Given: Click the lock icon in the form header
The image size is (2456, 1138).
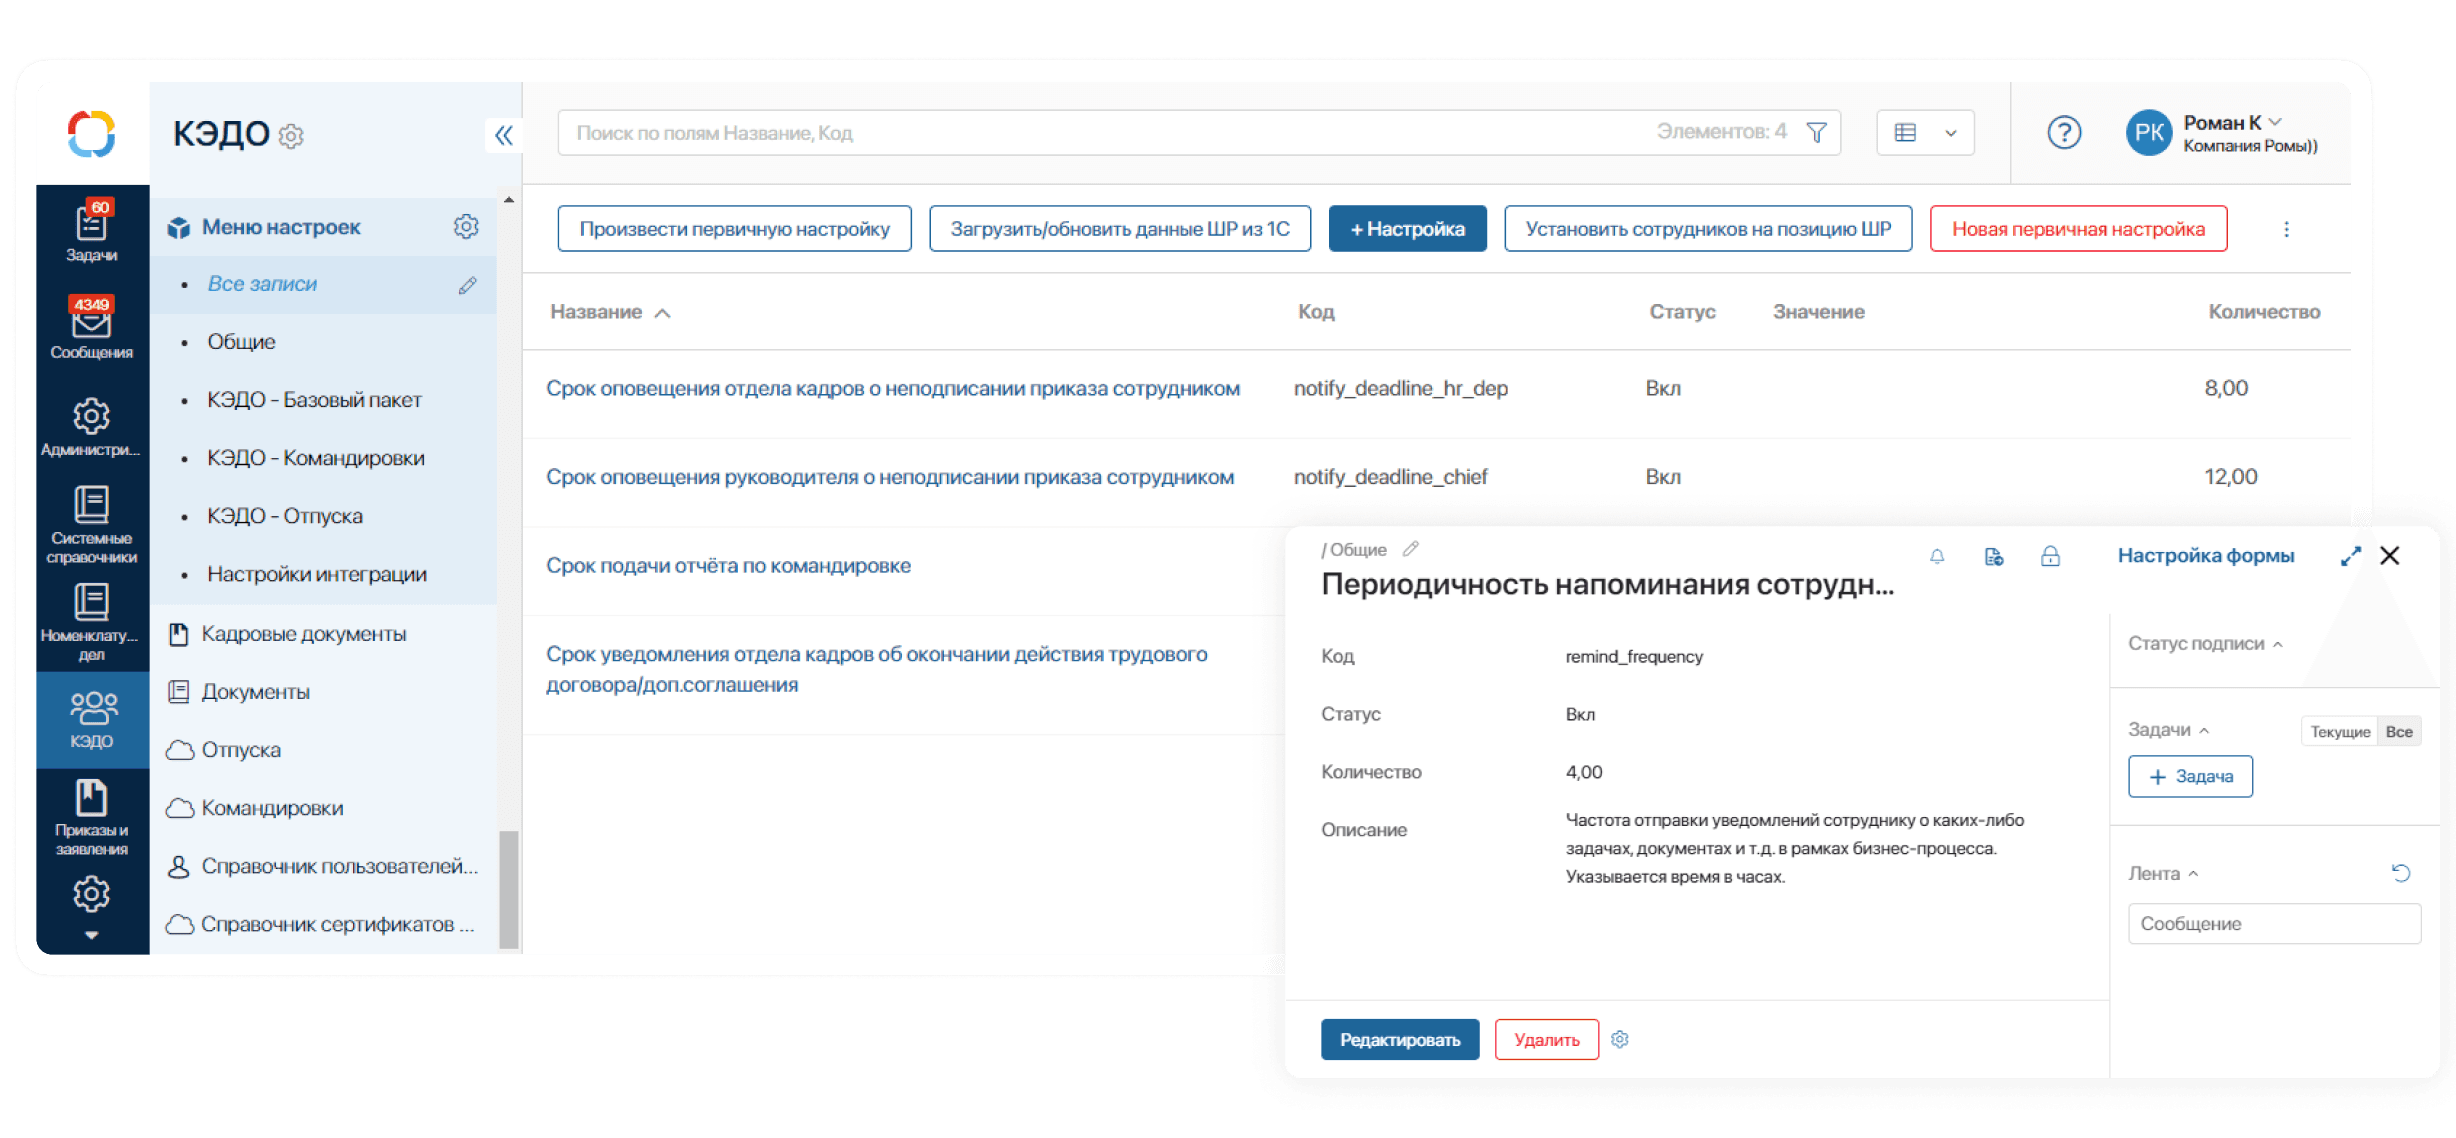Looking at the screenshot, I should click(x=2050, y=556).
